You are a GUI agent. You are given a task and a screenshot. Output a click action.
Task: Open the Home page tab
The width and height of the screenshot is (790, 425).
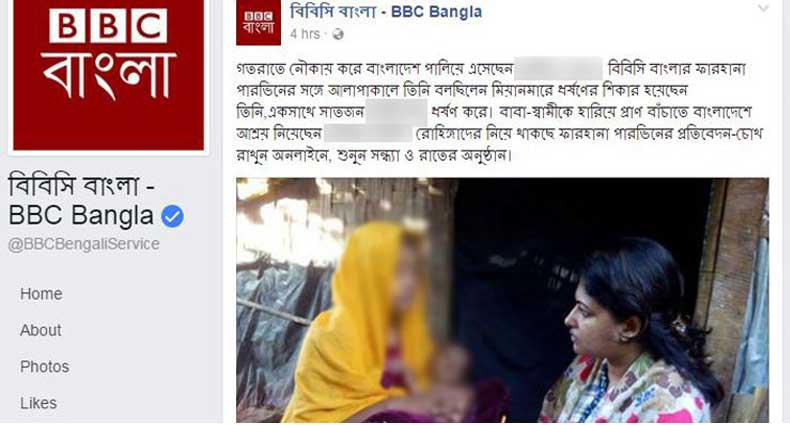[x=41, y=294]
